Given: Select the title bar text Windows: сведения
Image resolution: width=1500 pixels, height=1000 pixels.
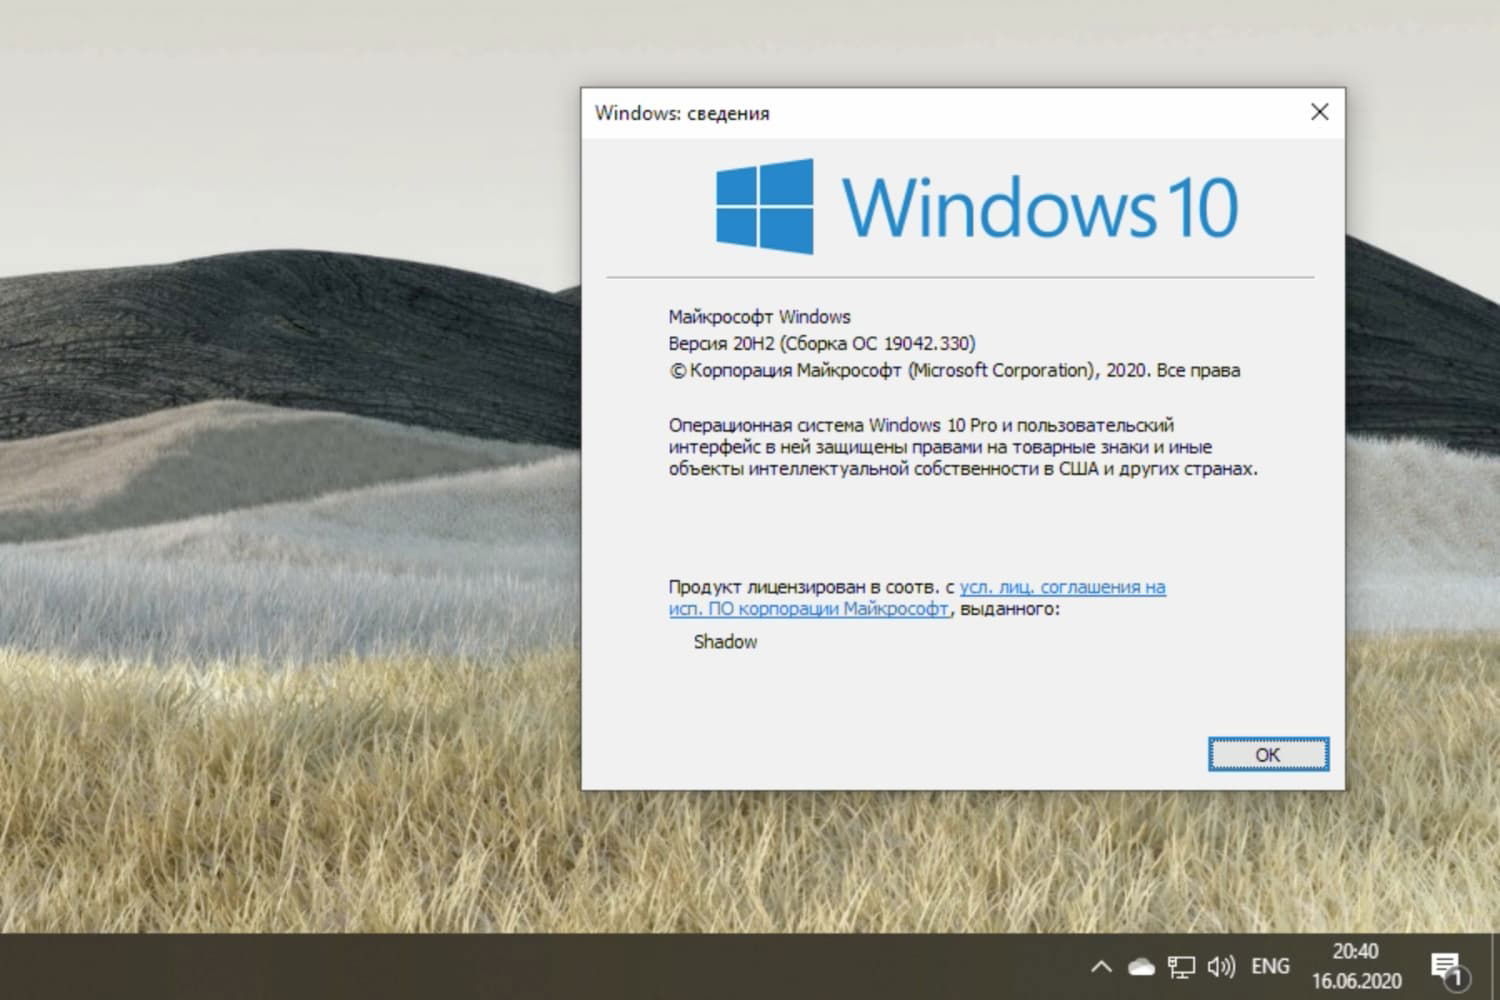Looking at the screenshot, I should (683, 113).
